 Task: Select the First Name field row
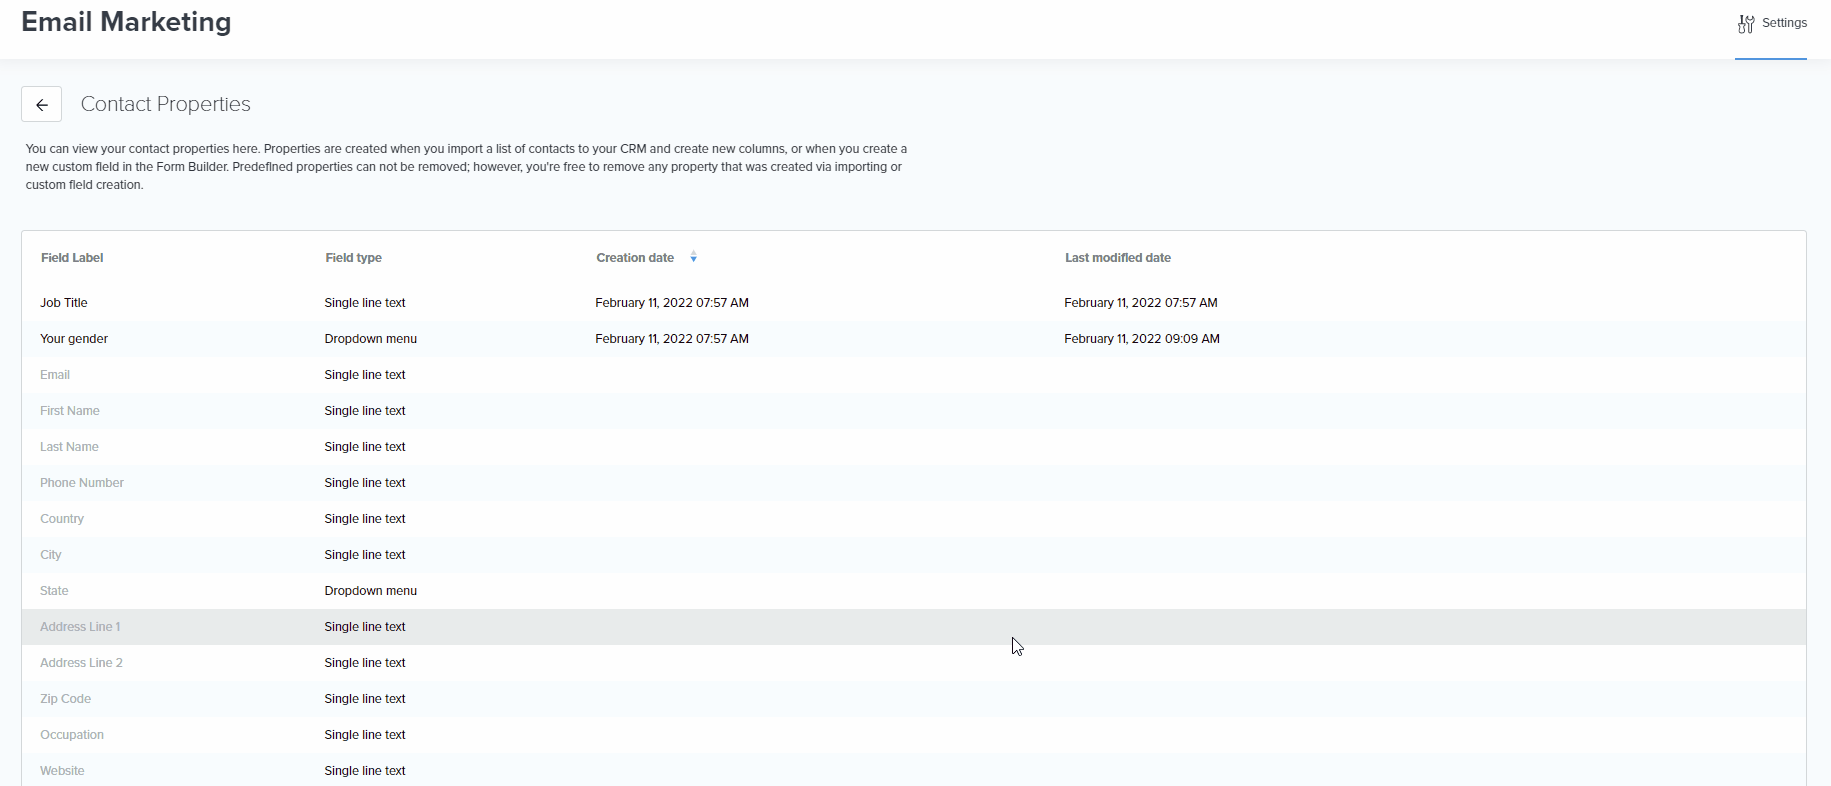coord(70,411)
